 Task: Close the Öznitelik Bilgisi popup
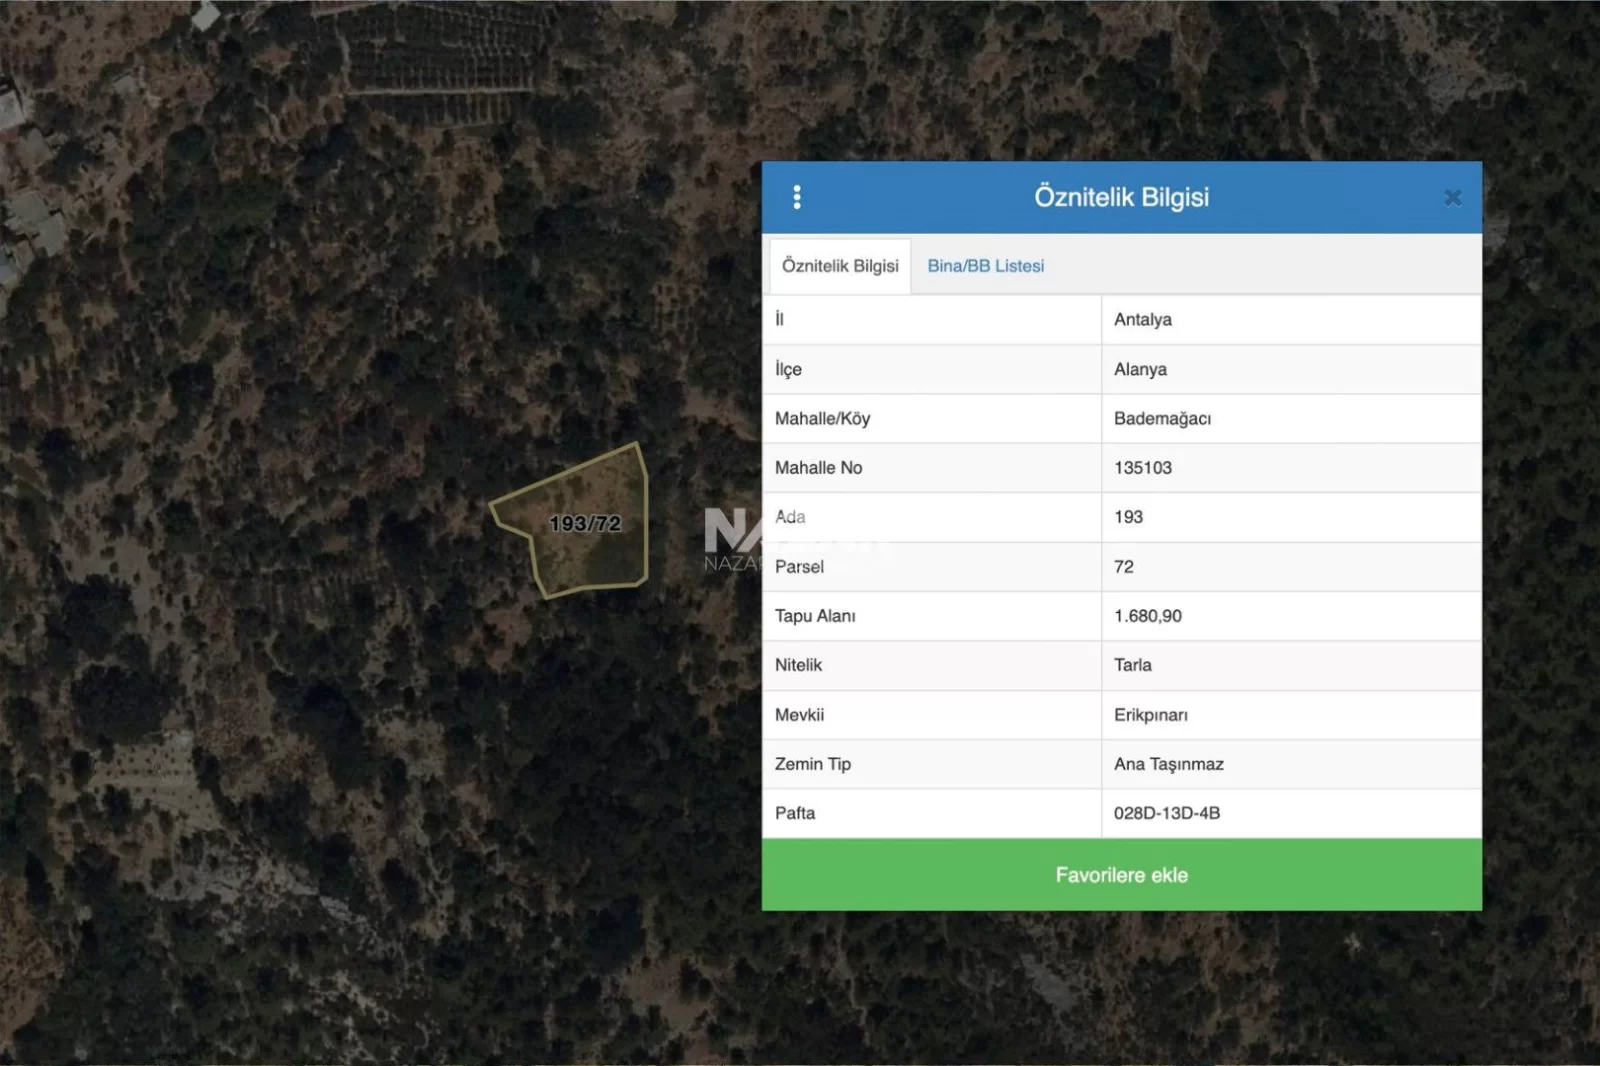coord(1452,198)
